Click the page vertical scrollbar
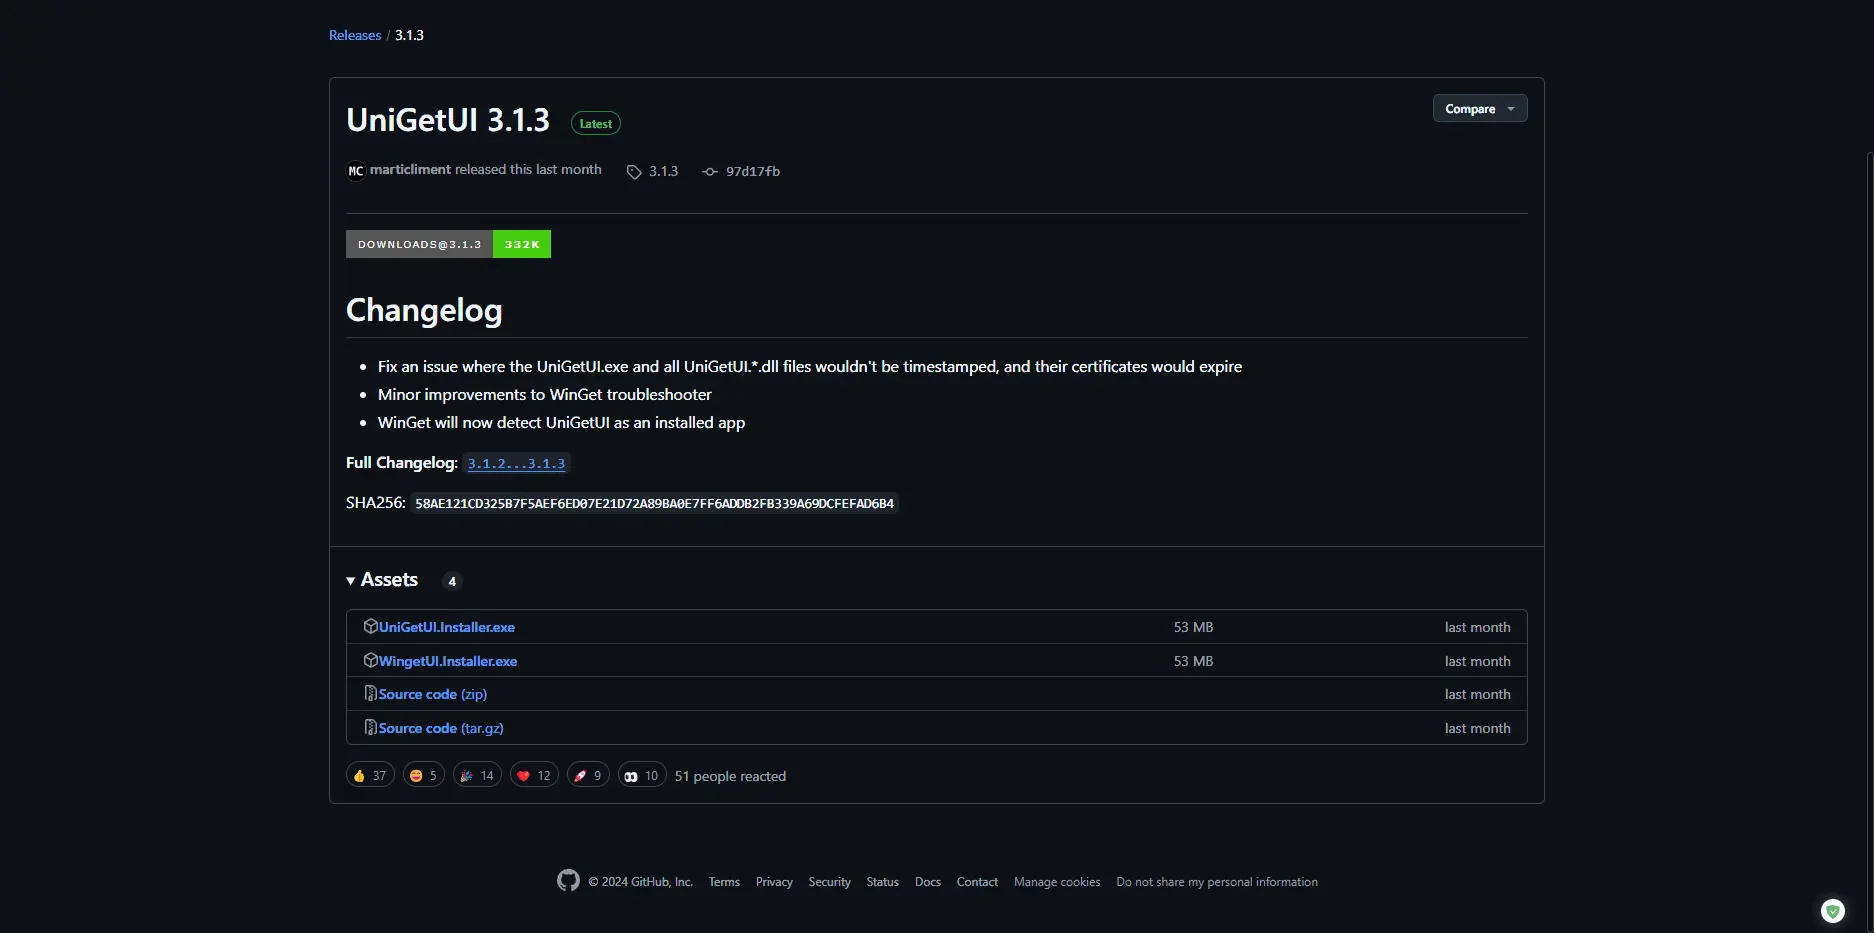The image size is (1874, 933). [x=1869, y=540]
